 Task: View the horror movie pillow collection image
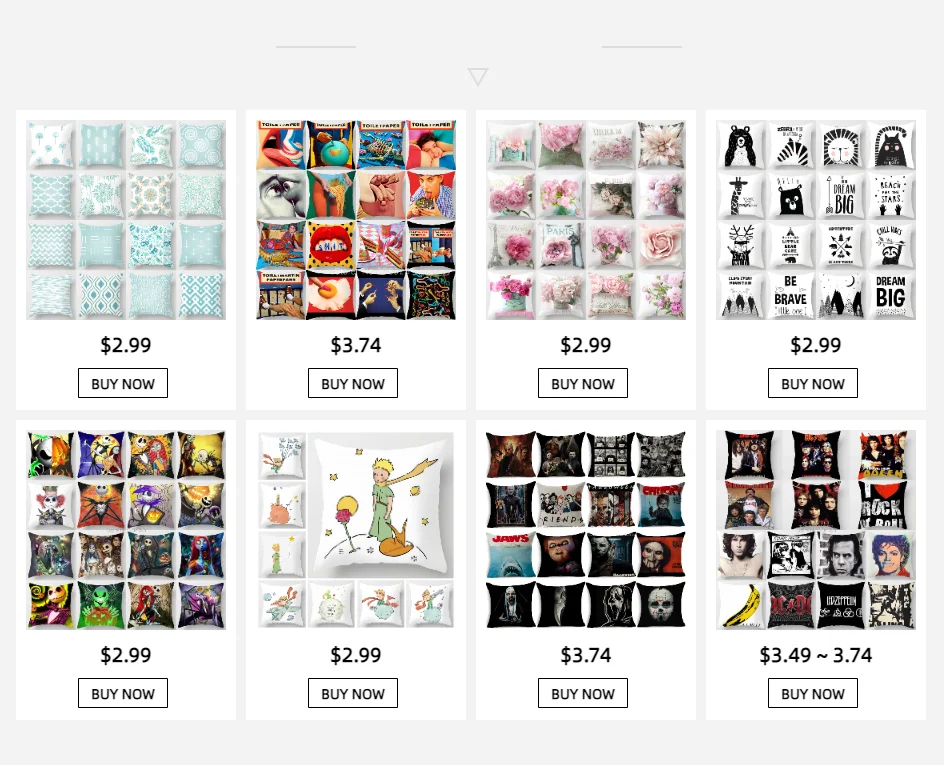point(586,530)
